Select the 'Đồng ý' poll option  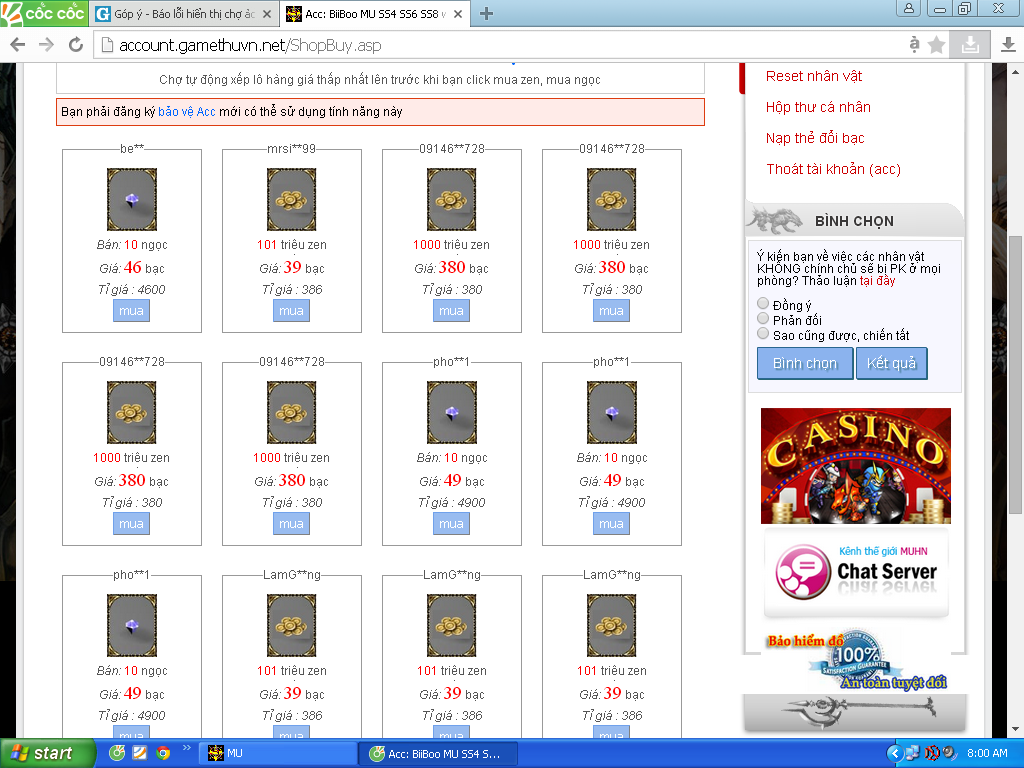point(763,303)
